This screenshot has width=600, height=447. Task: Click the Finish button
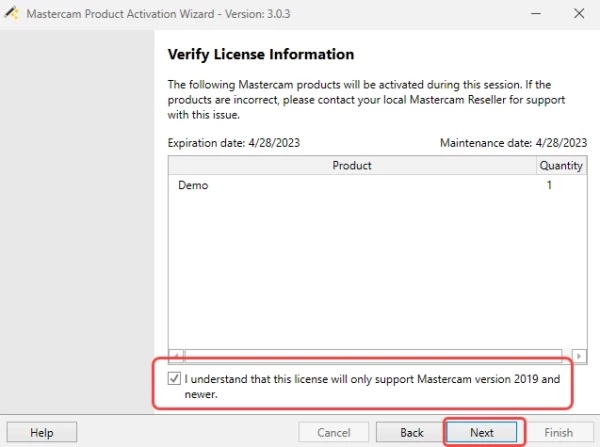click(x=558, y=433)
